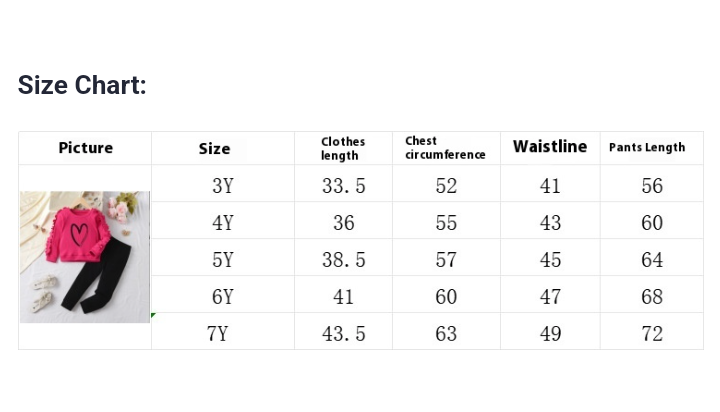Screen dimensions: 720x412
Task: Click the Picture column header
Action: (x=85, y=148)
